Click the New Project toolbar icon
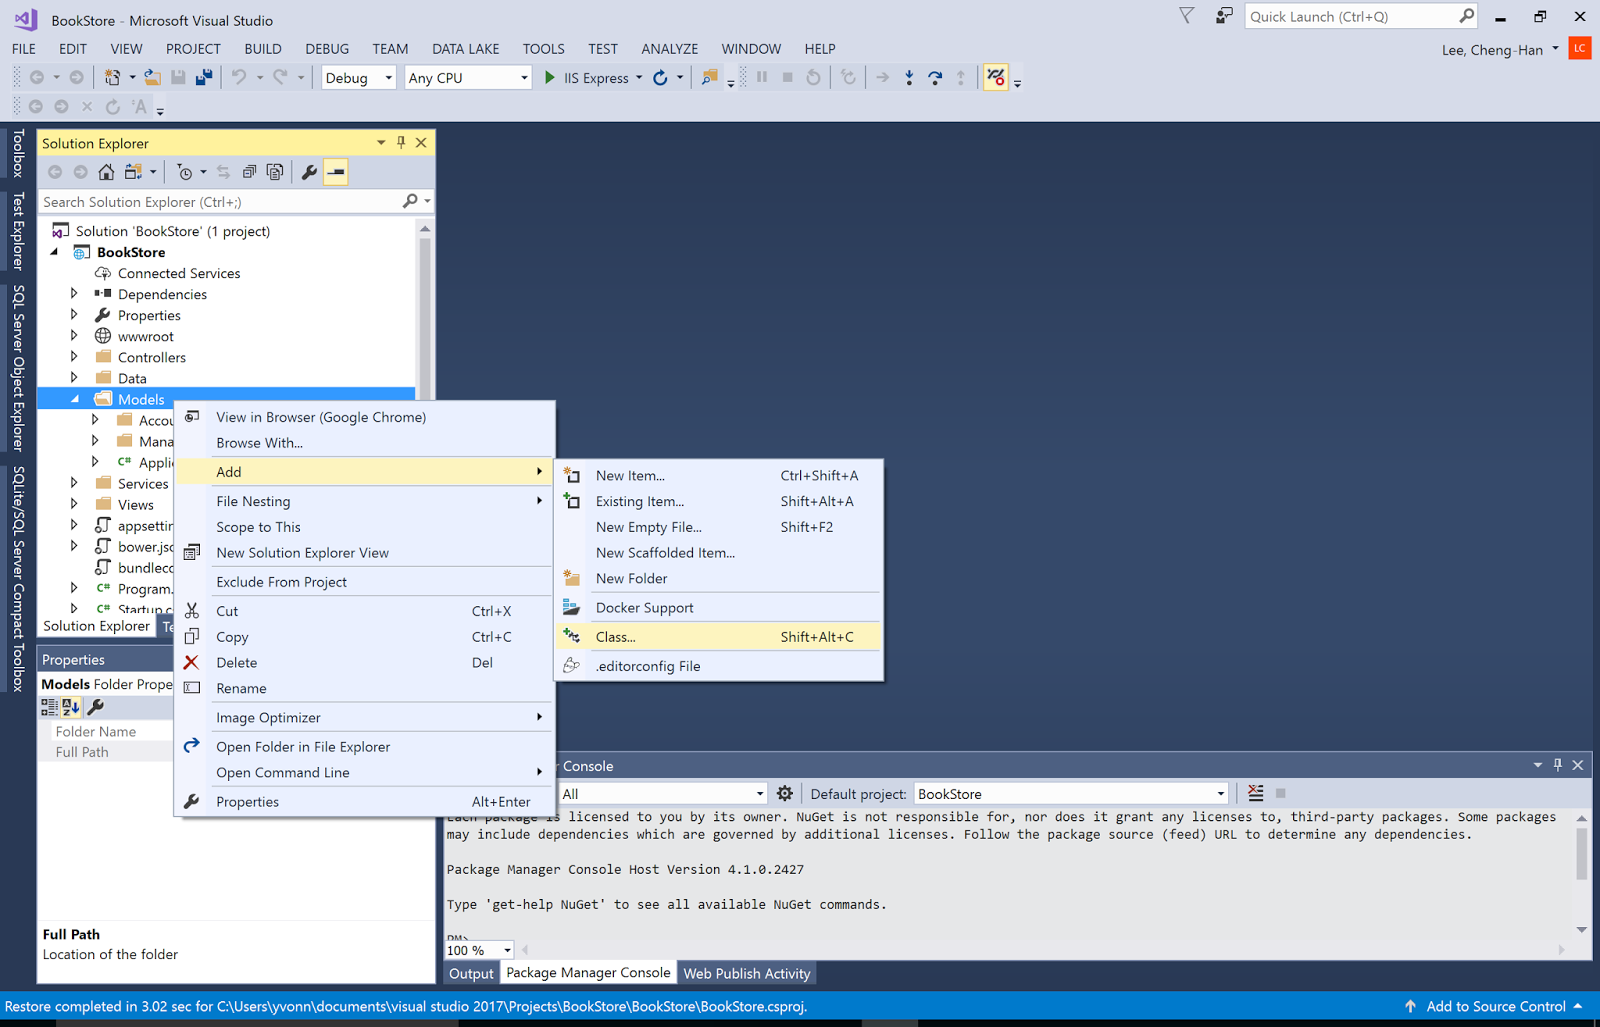This screenshot has width=1600, height=1027. 113,77
